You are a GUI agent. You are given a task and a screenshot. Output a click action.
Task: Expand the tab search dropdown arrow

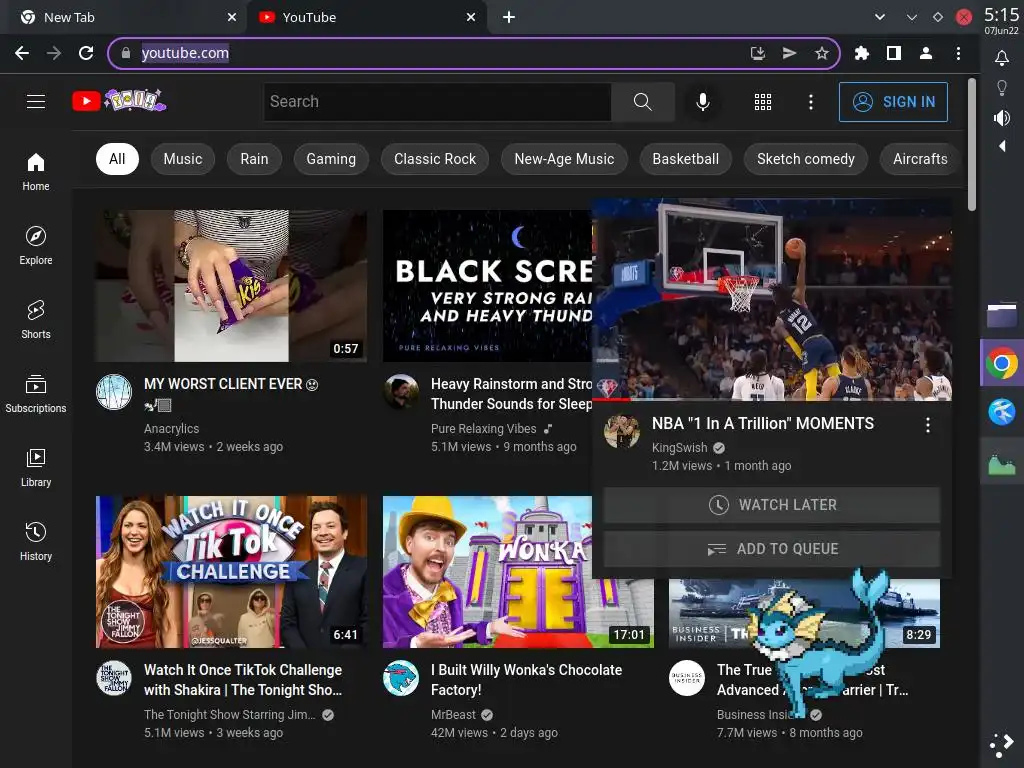coord(880,17)
